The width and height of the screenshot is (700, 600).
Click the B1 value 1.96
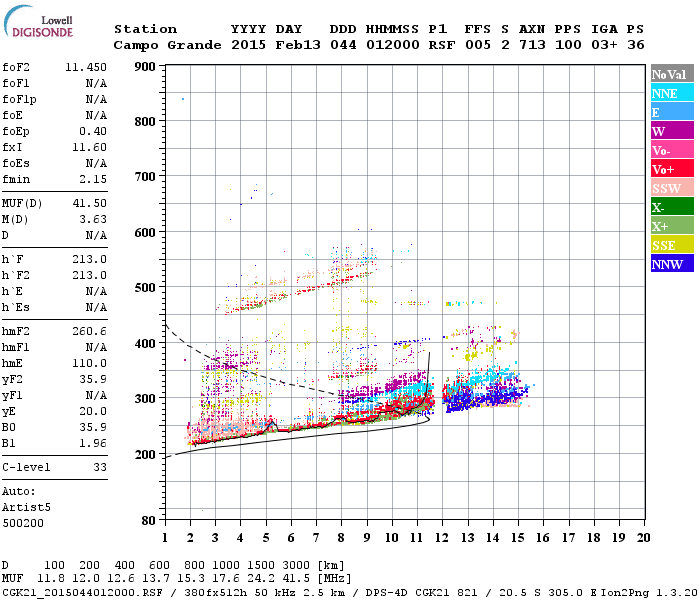tap(93, 444)
